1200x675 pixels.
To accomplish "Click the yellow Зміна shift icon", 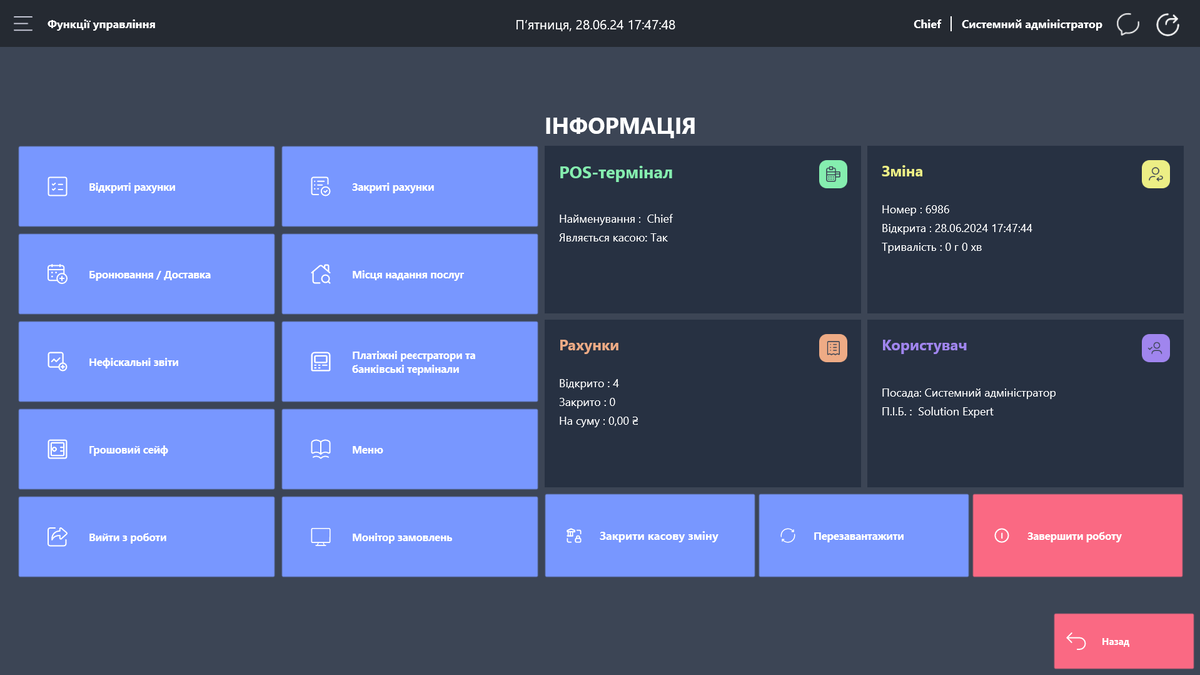I will [x=1156, y=174].
